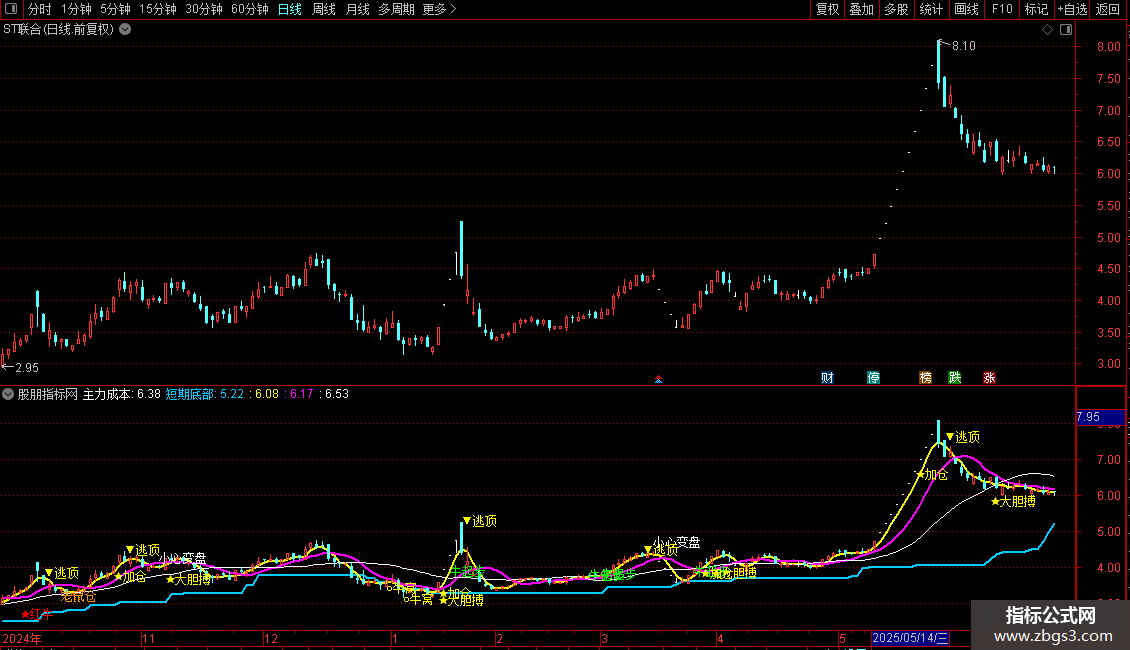Viewport: 1130px width, 650px height.
Task: Click the 停 suspension marker icon
Action: [x=873, y=378]
